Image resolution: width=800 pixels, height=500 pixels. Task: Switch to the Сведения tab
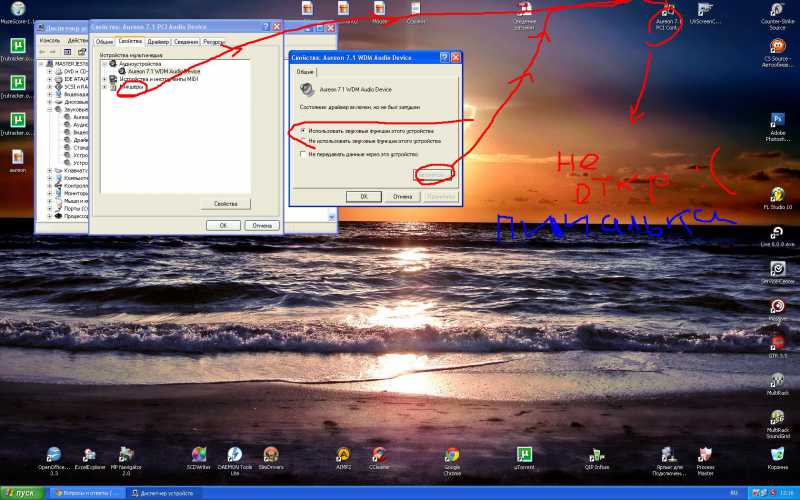point(186,42)
